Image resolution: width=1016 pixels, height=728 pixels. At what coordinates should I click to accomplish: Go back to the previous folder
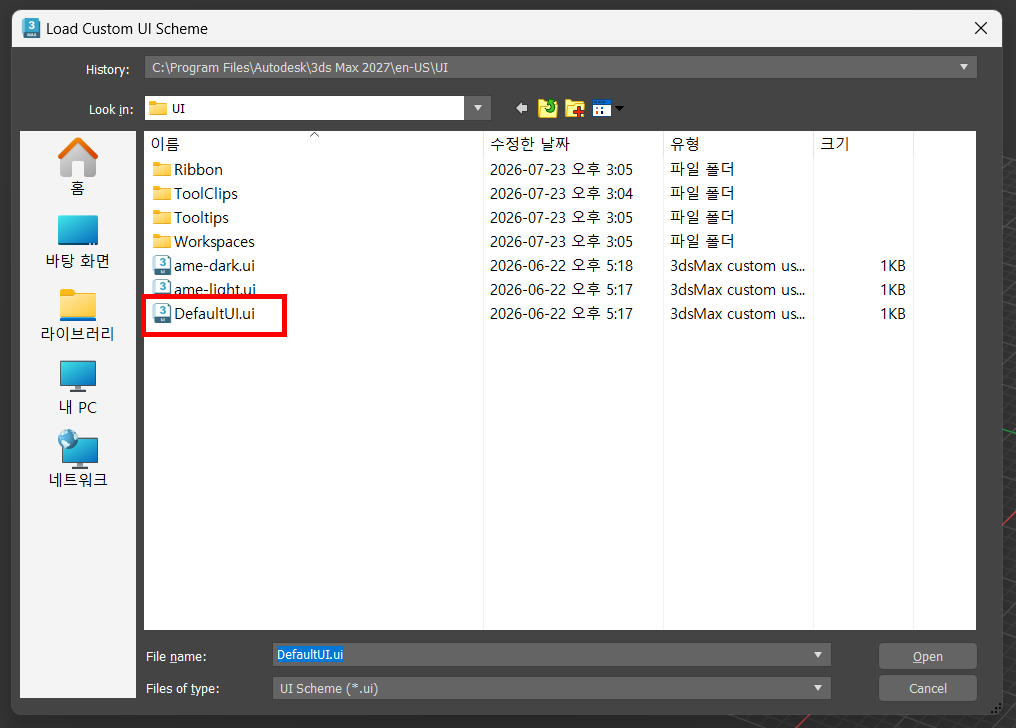tap(522, 108)
